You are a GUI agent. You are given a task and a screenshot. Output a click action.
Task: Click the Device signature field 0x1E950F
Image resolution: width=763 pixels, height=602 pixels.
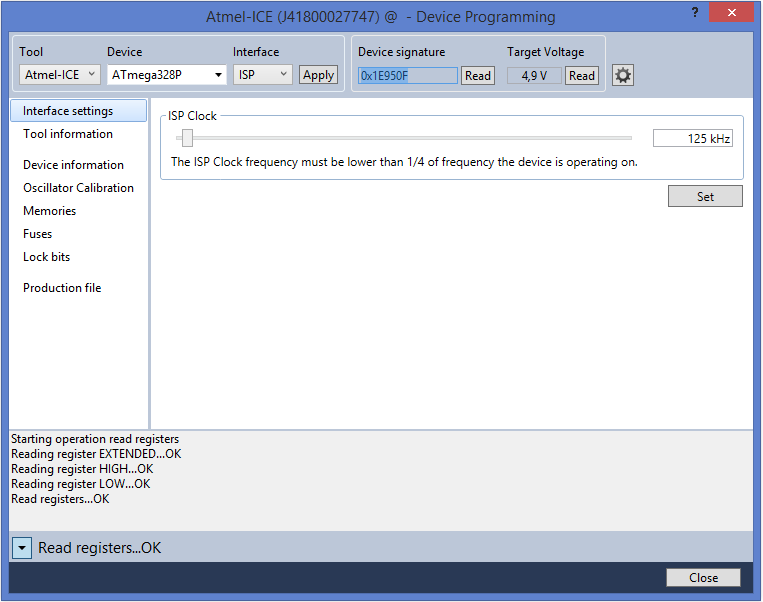[x=408, y=76]
